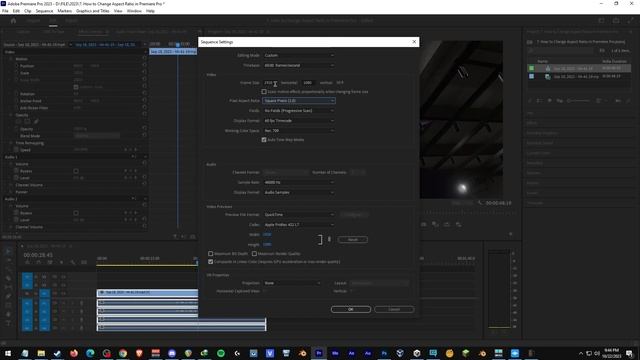
Task: Click the Effect Controls playhead
Action: pyautogui.click(x=178, y=44)
